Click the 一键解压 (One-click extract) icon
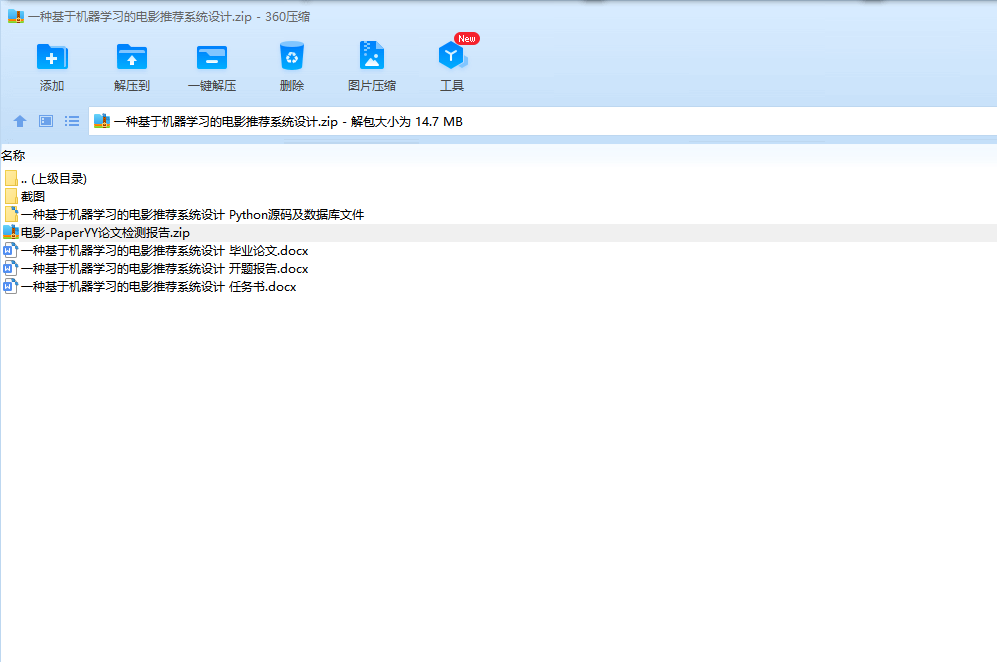This screenshot has height=662, width=997. click(x=212, y=57)
